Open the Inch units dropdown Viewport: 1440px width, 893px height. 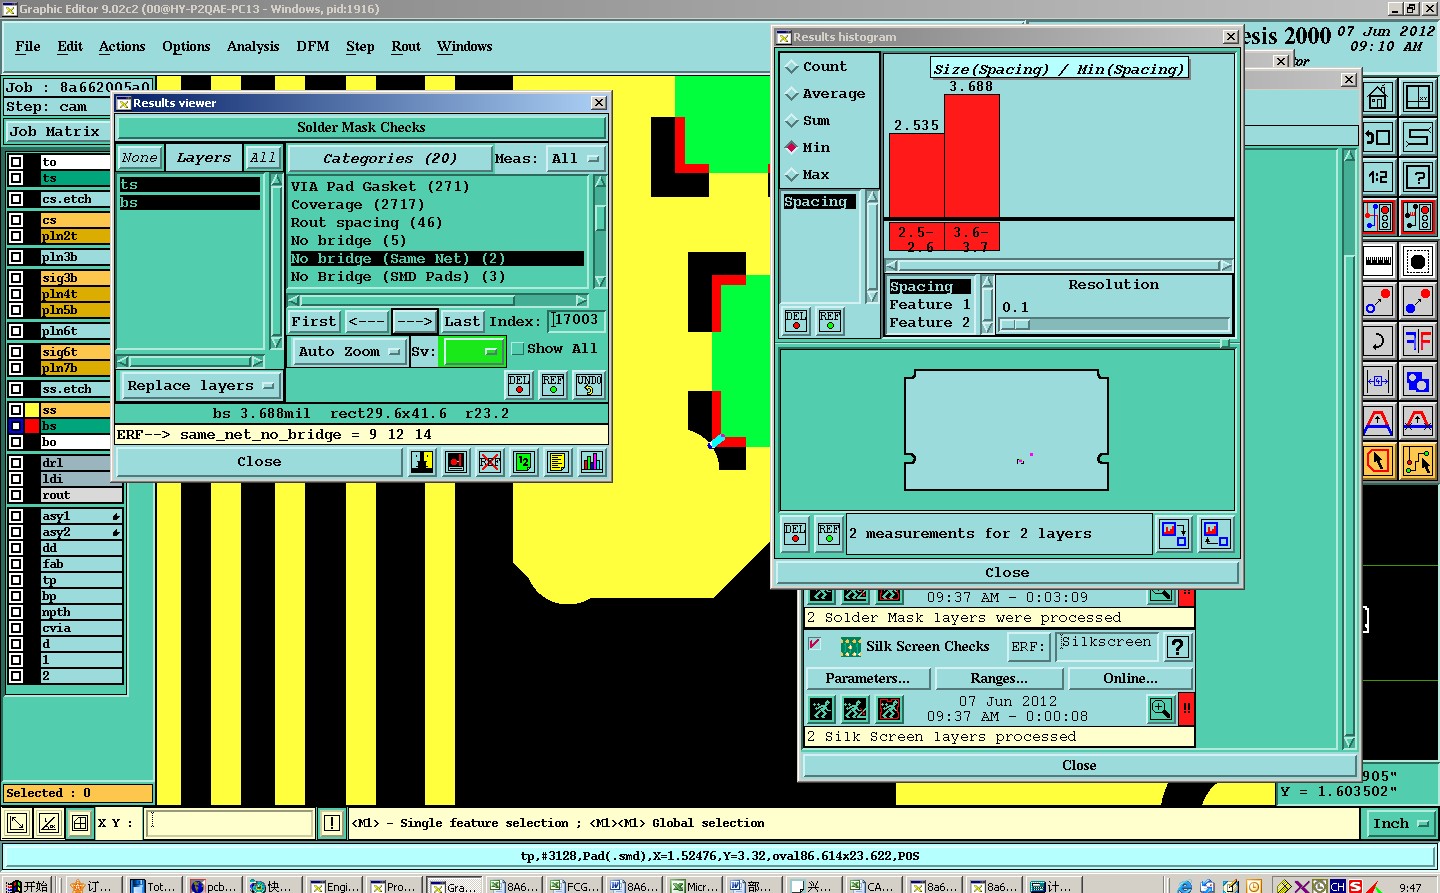point(1400,824)
